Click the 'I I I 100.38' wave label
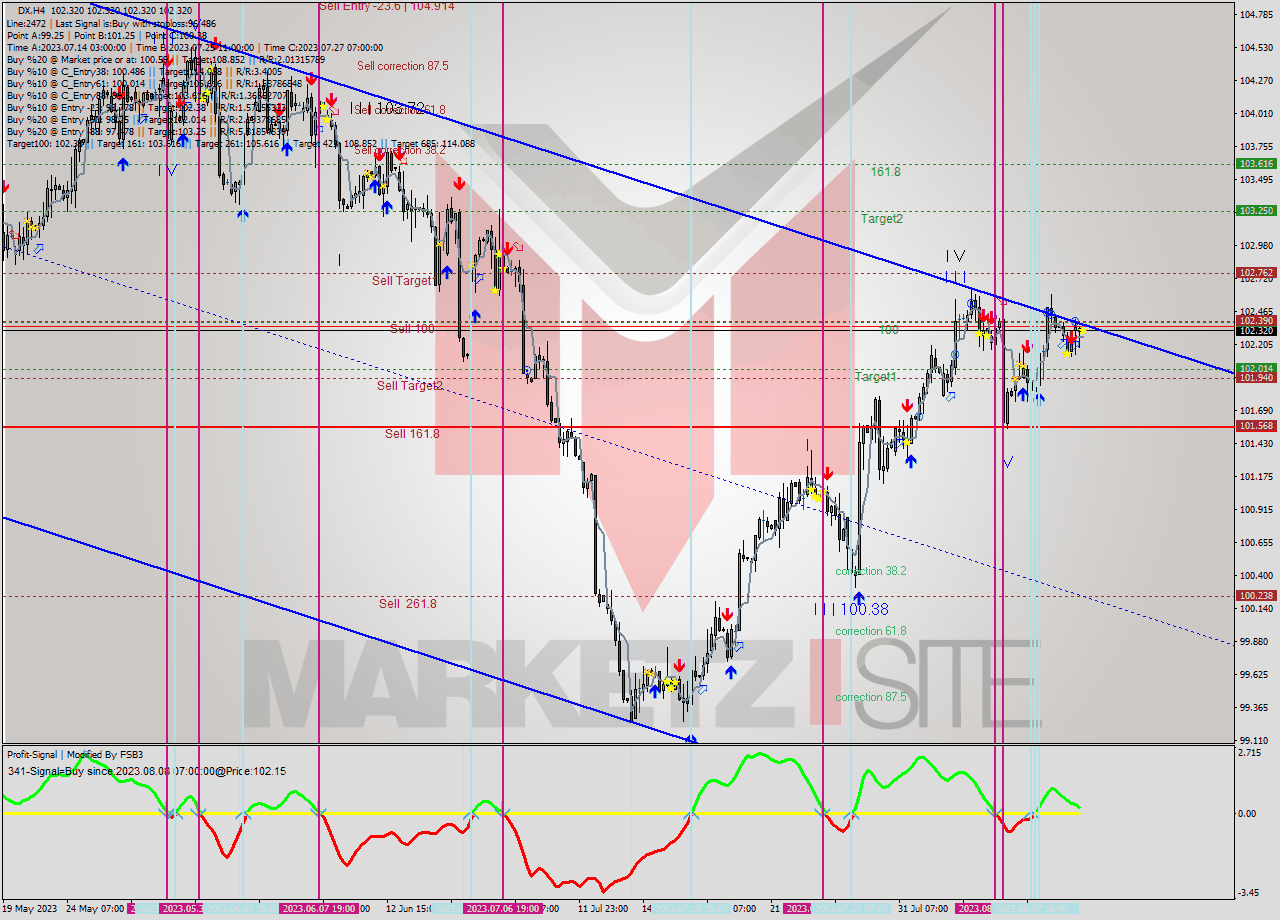Viewport: 1280px width, 920px height. (851, 609)
